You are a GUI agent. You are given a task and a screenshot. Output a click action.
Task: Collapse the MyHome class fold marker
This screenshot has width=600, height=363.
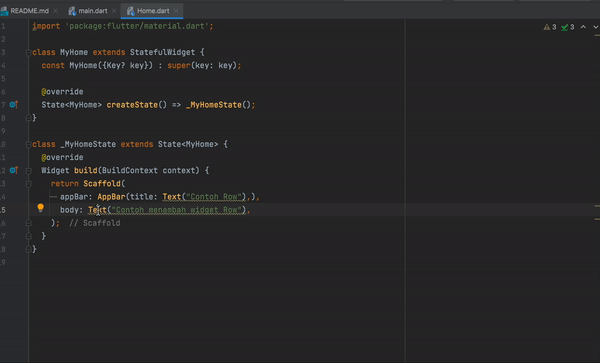pos(28,52)
